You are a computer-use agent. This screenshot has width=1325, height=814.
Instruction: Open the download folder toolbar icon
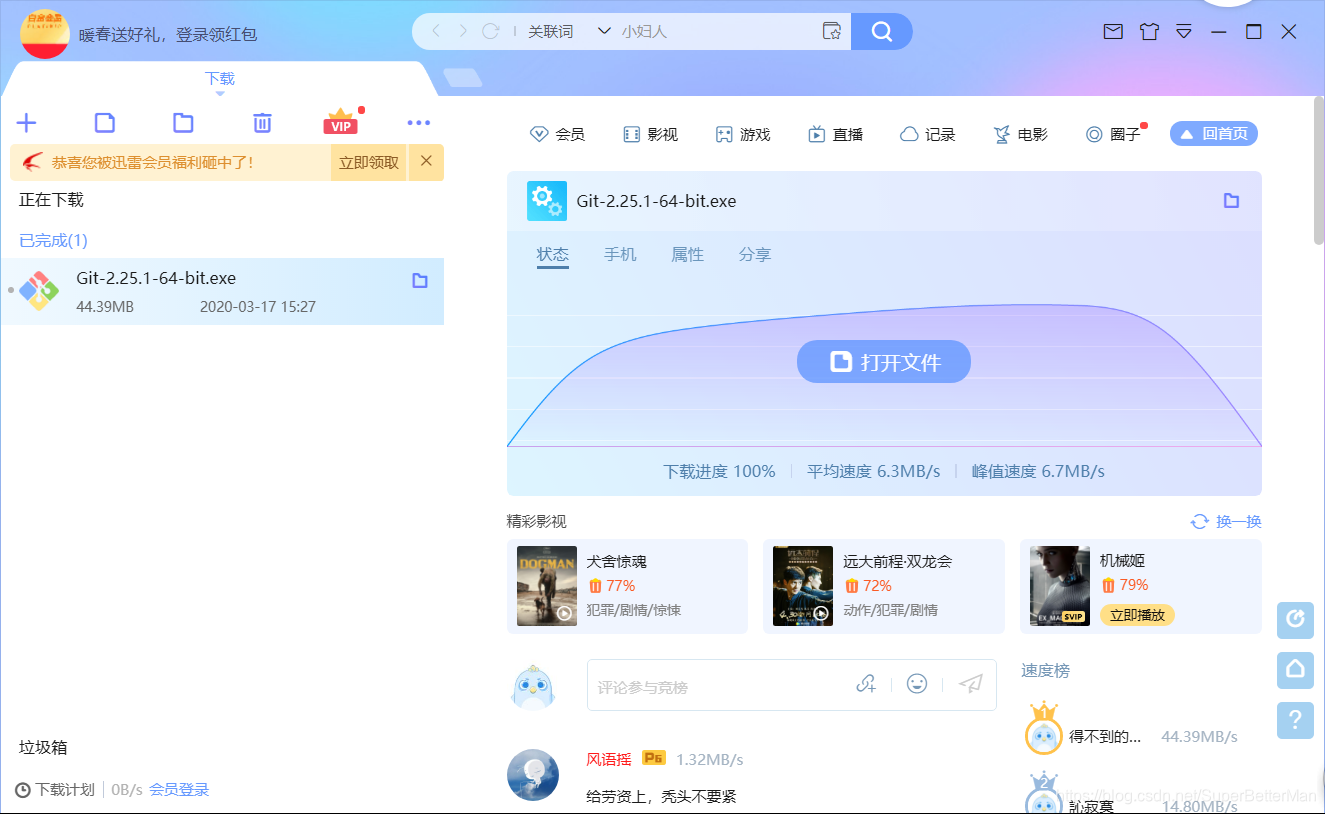click(x=183, y=123)
